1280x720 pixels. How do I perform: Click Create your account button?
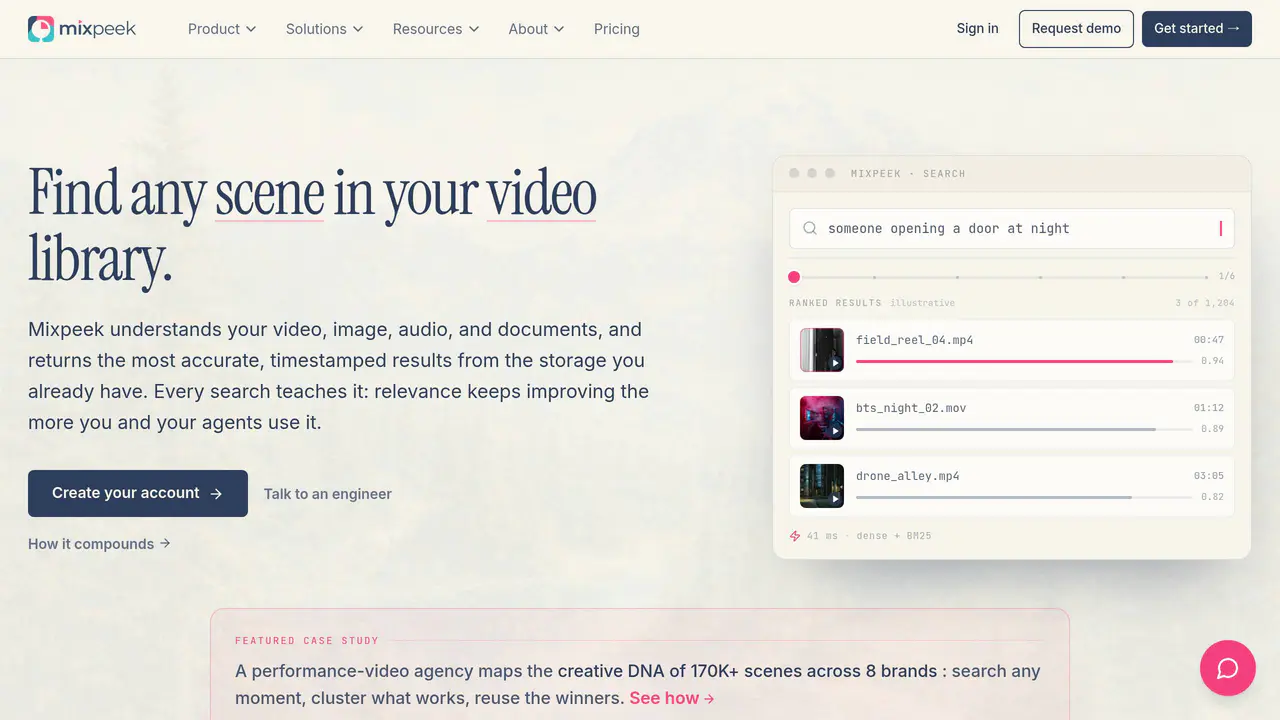click(x=138, y=493)
